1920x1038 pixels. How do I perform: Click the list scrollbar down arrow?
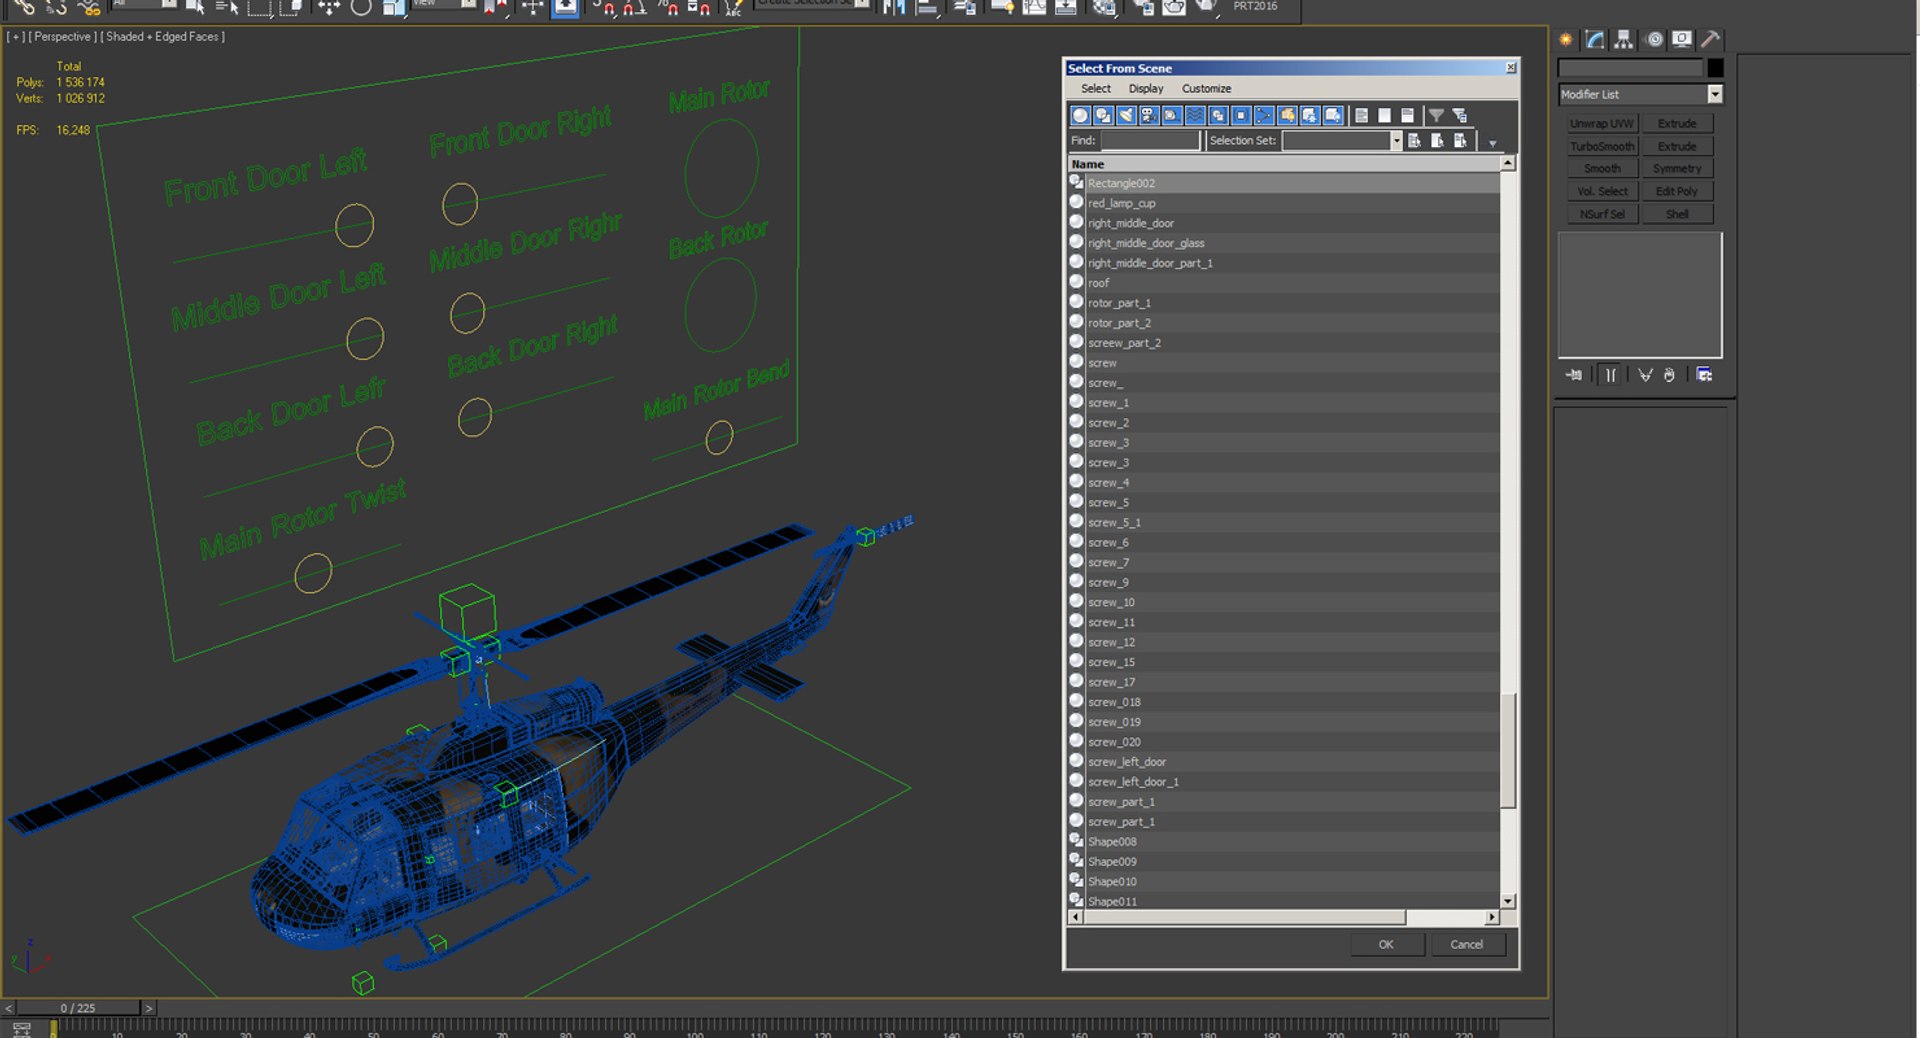click(1508, 901)
